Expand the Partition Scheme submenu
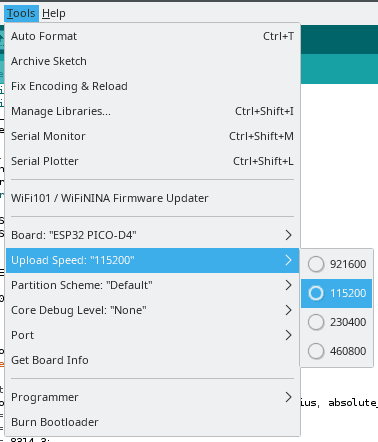378x442 pixels. pos(152,285)
